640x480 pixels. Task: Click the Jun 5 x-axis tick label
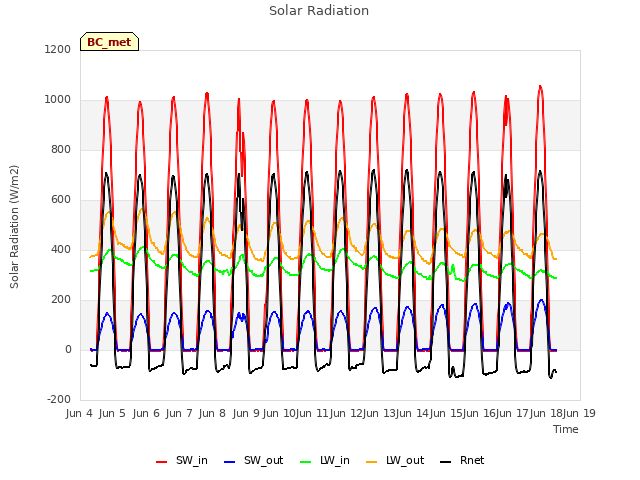tap(112, 413)
